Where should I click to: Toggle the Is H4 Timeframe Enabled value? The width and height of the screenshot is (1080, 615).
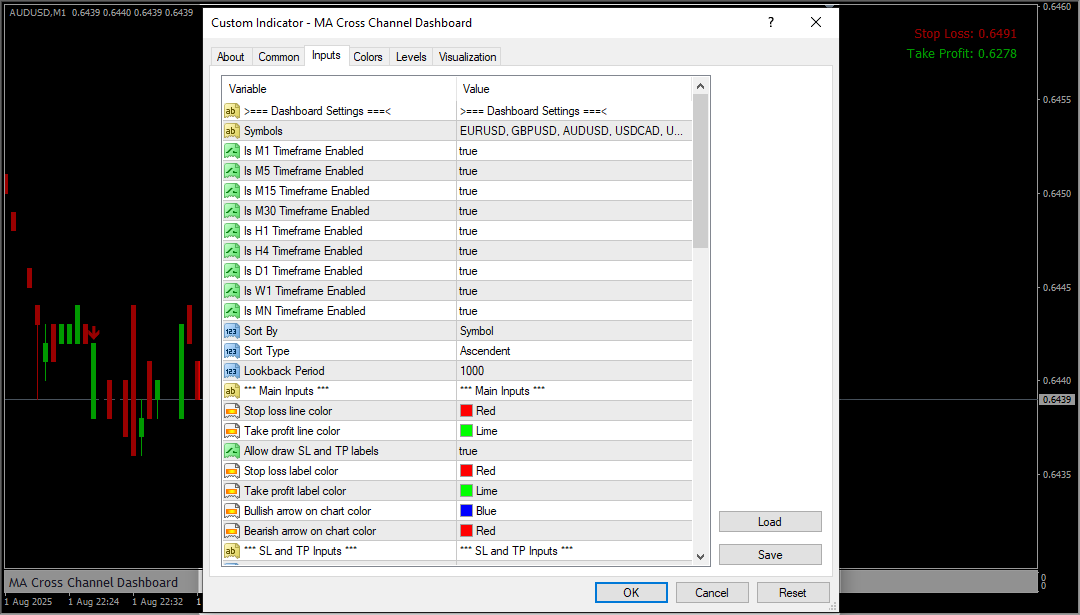coord(573,251)
